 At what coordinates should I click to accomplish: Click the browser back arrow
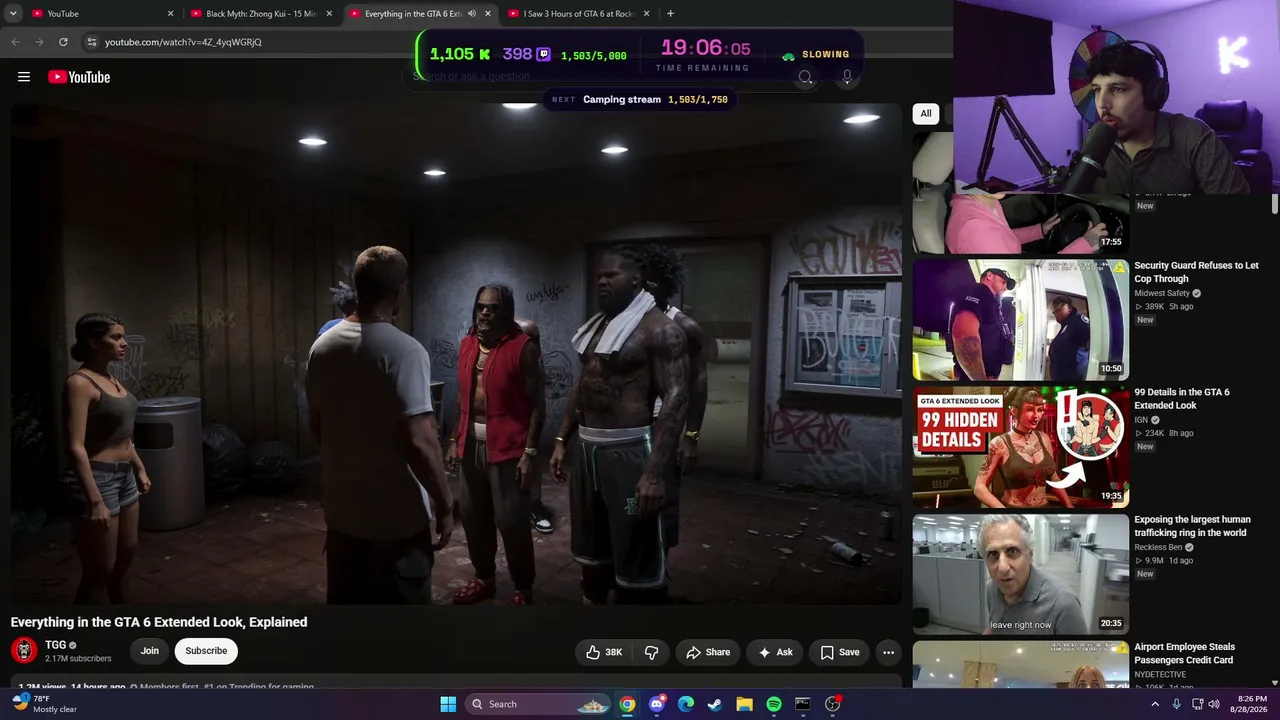[x=15, y=42]
